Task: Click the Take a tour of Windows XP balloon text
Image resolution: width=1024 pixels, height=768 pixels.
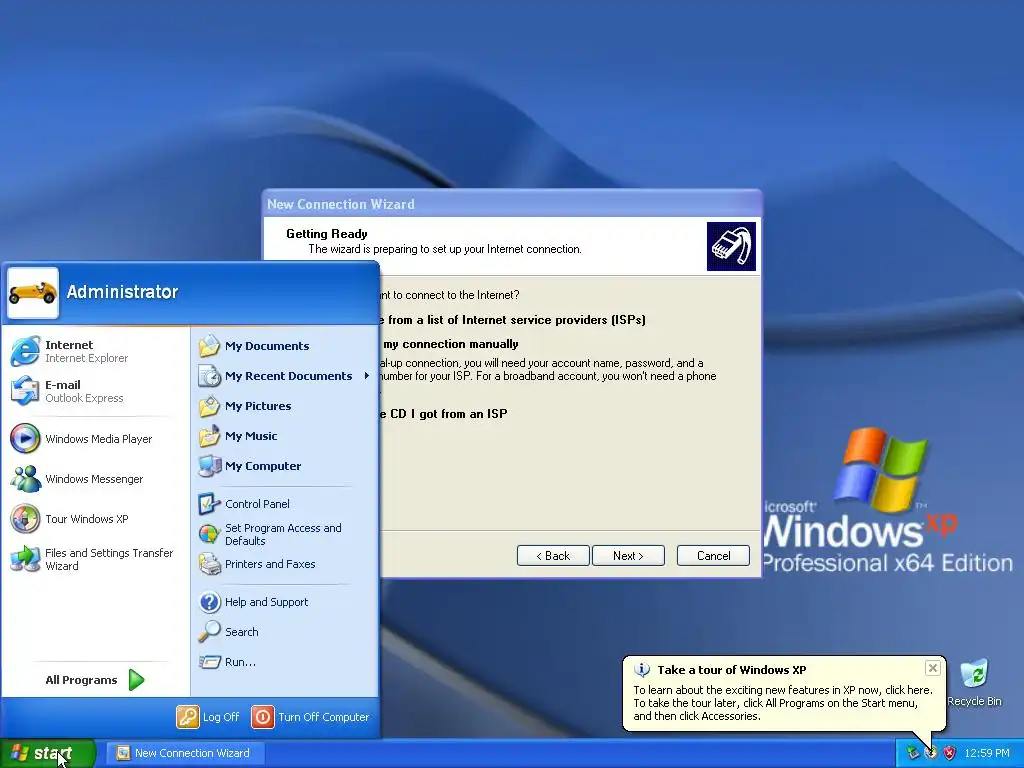Action: pyautogui.click(x=732, y=670)
